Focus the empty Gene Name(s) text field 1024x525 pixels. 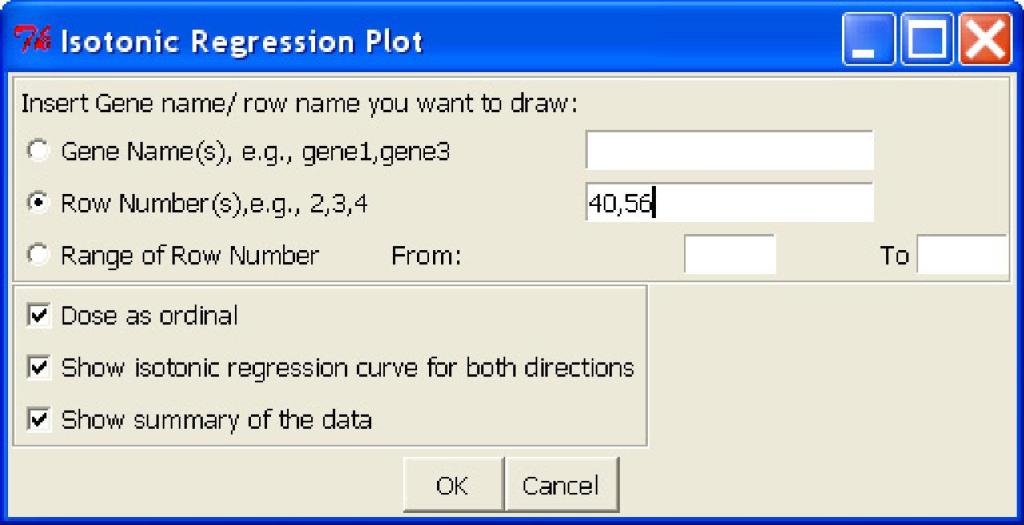[x=729, y=151]
